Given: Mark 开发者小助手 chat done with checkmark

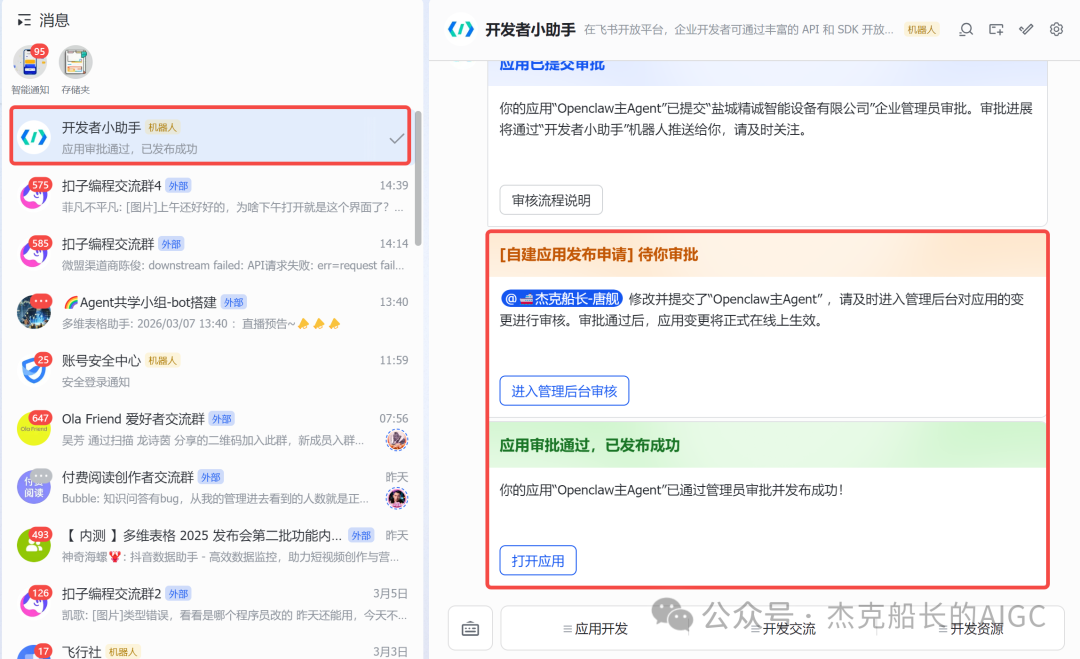Looking at the screenshot, I should (396, 138).
